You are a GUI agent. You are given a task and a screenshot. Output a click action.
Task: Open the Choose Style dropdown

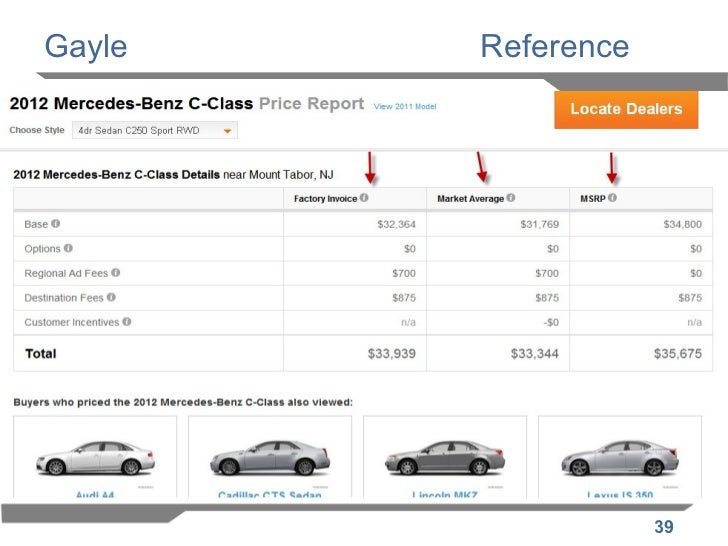(x=155, y=130)
